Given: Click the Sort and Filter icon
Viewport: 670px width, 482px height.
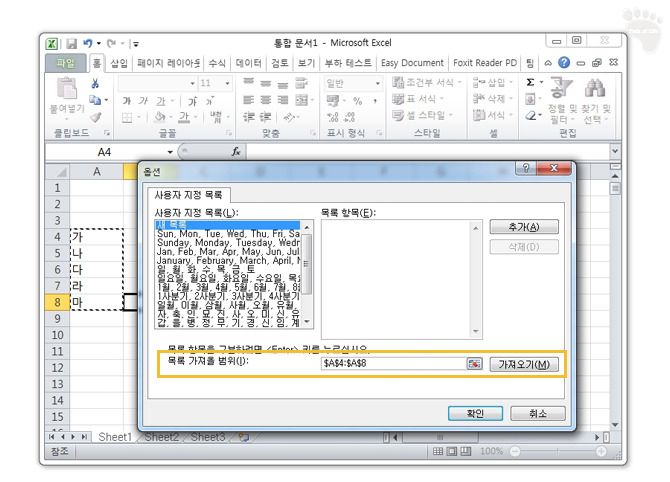Looking at the screenshot, I should pos(561,87).
